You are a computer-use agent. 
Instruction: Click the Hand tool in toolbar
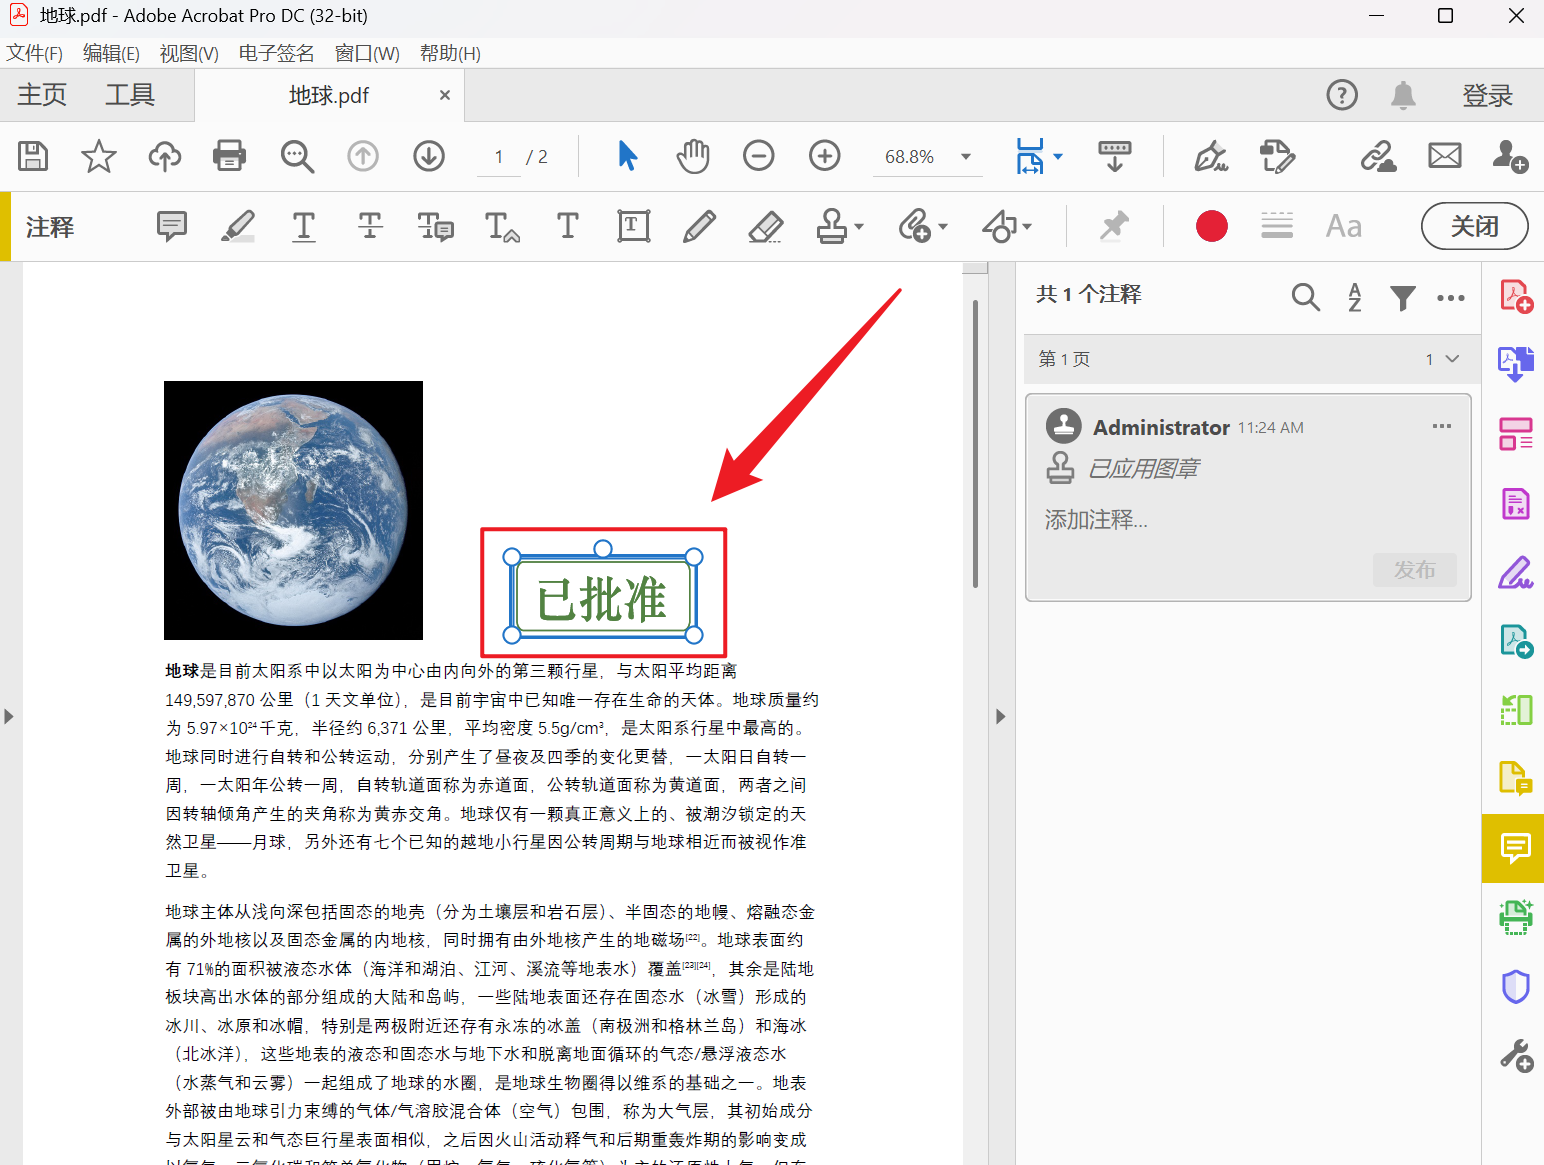point(692,156)
